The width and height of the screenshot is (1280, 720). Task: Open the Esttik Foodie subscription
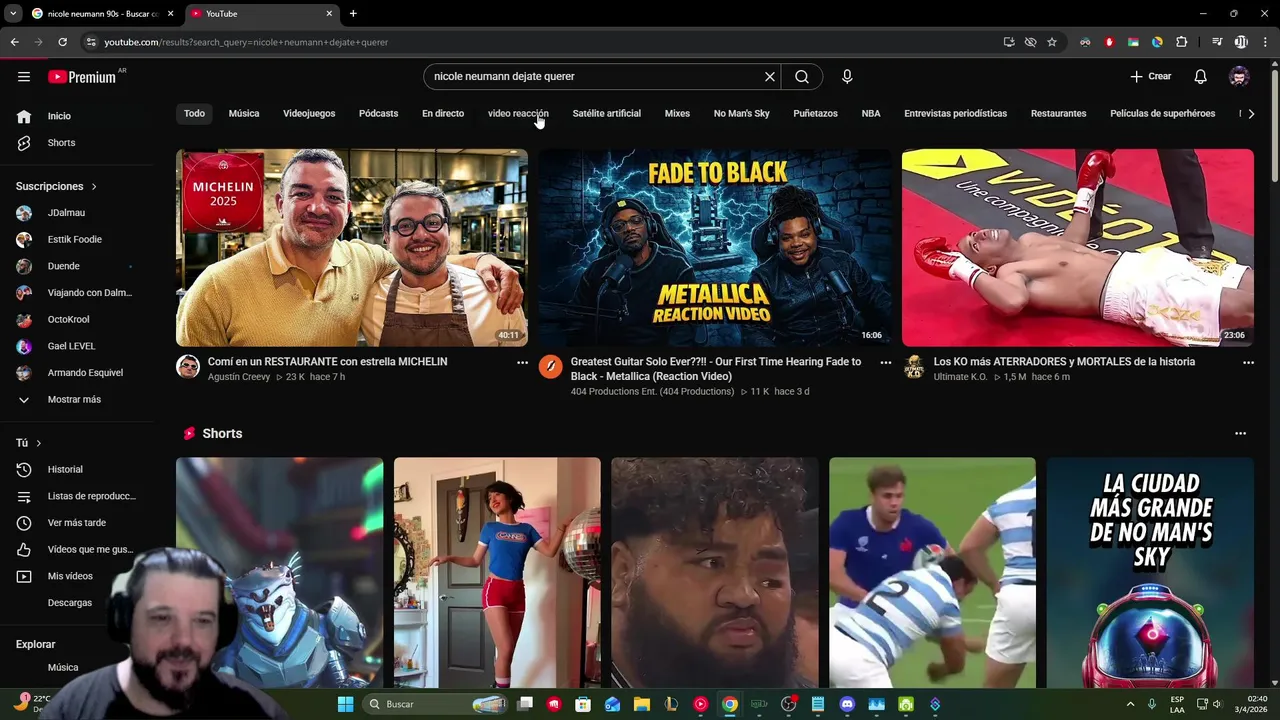(74, 240)
